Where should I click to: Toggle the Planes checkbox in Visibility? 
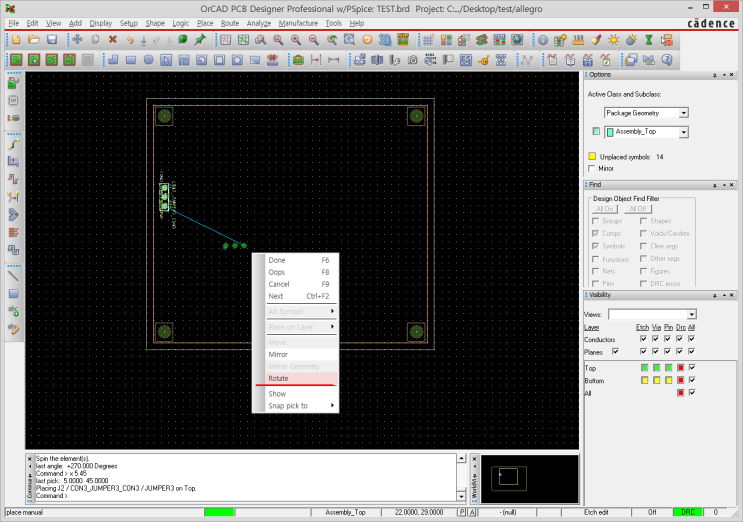[615, 351]
